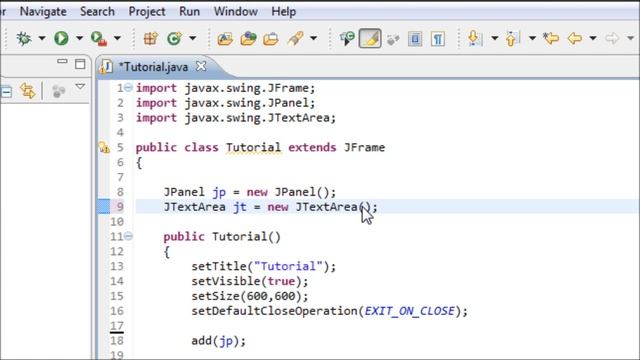Click the Next Annotation arrow icon
Screen dimensions: 640x360
pos(475,38)
